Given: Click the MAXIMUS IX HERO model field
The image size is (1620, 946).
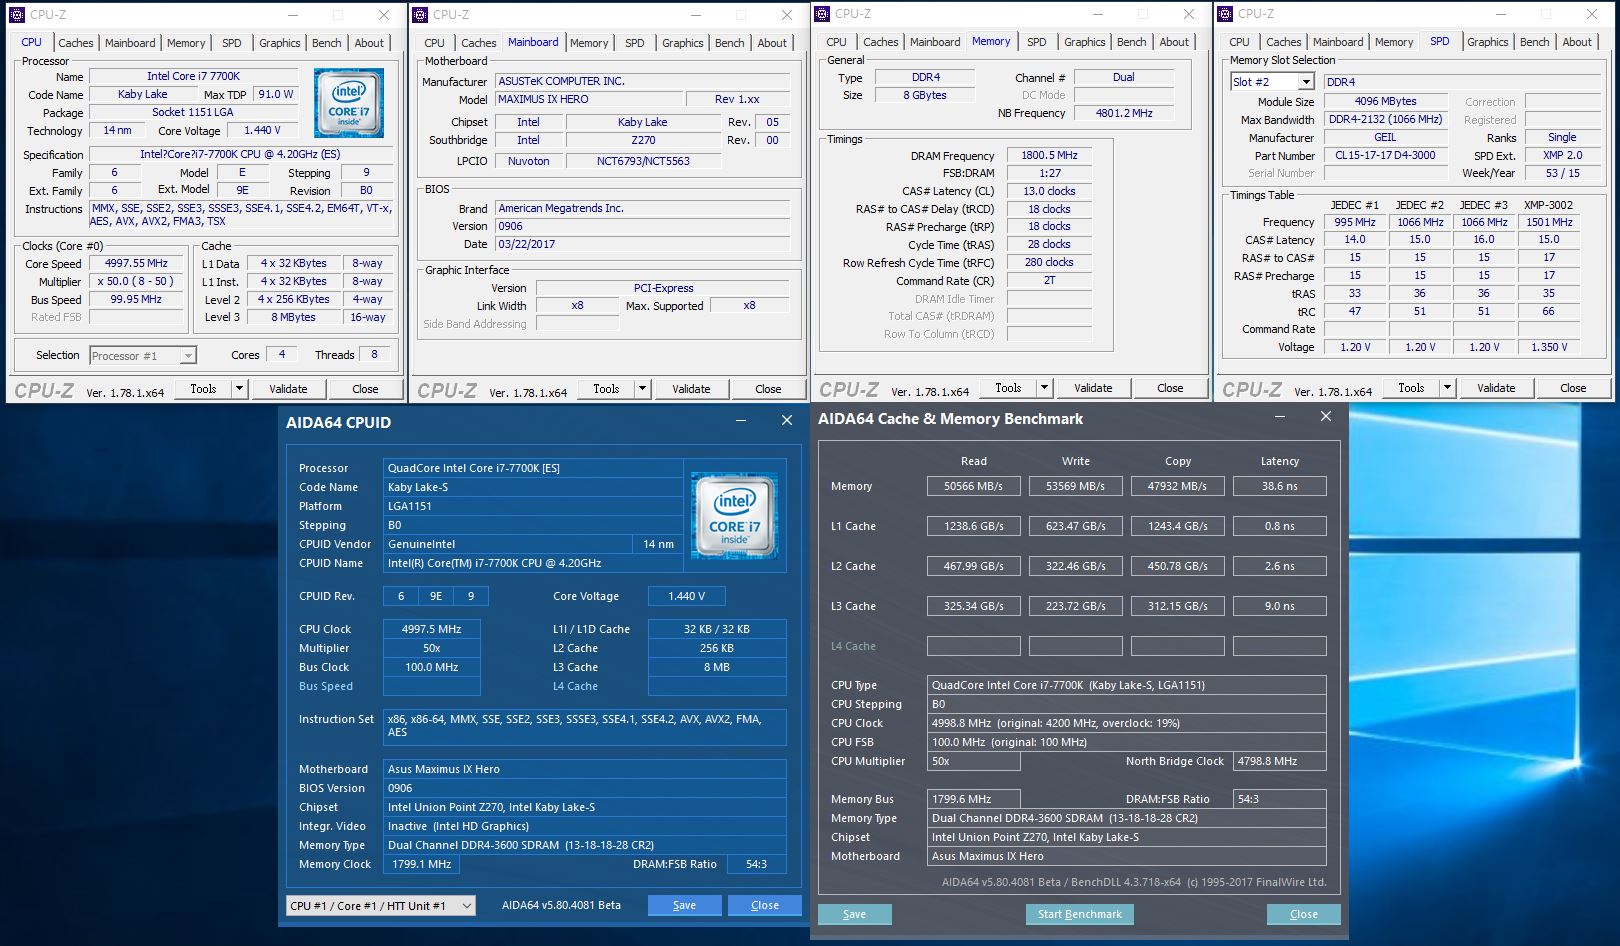Looking at the screenshot, I should pyautogui.click(x=588, y=100).
